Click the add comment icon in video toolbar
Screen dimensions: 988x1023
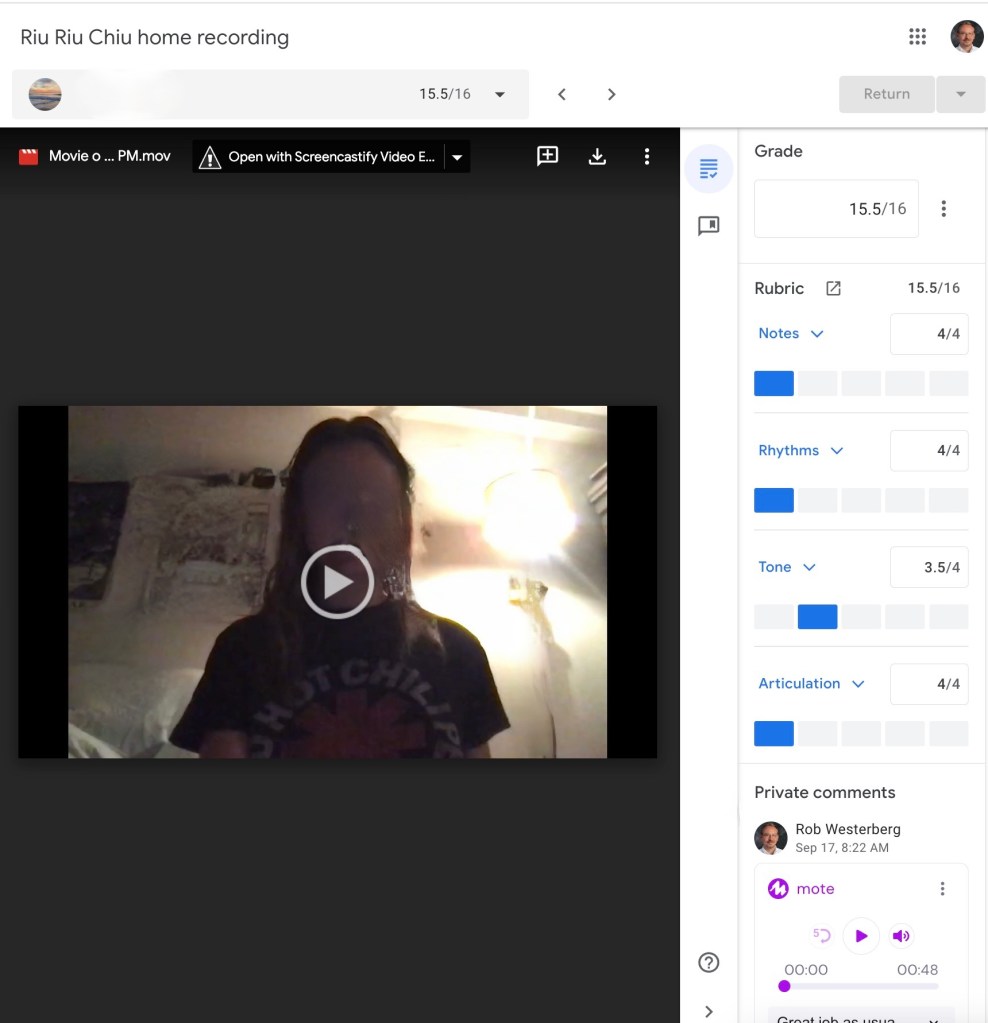point(547,156)
